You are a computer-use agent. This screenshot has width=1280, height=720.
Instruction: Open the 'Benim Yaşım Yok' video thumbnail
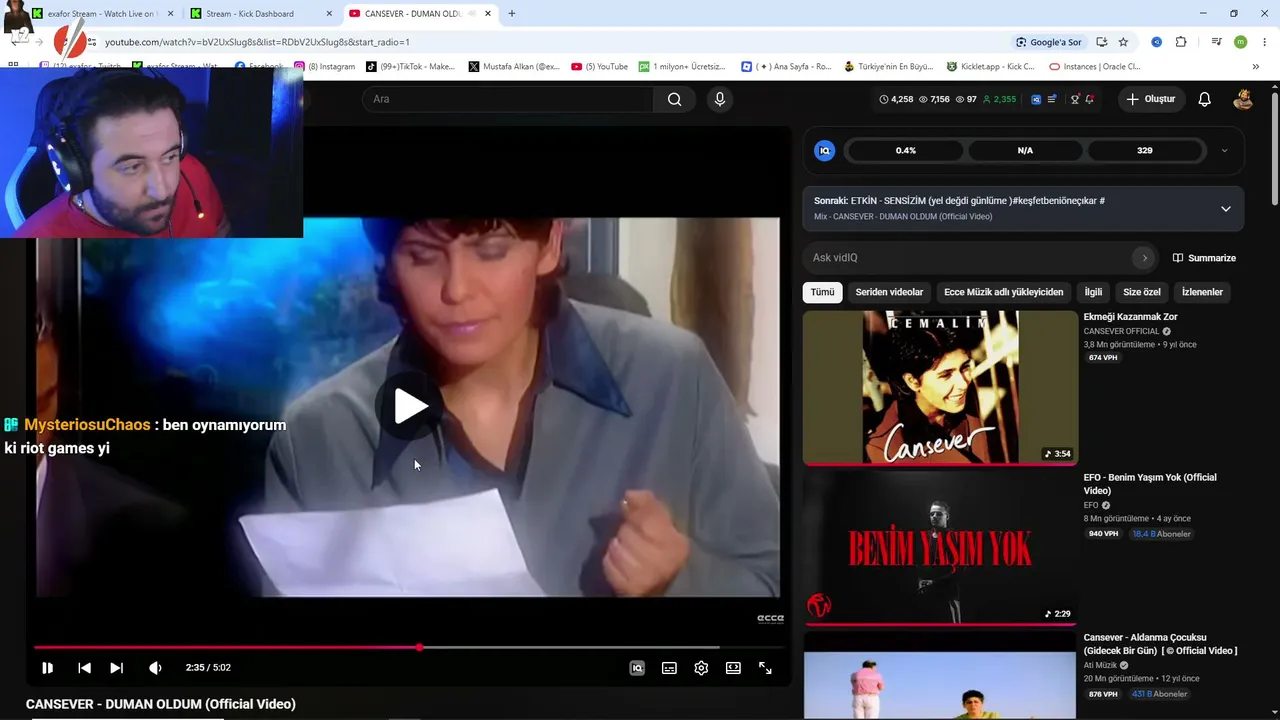940,548
